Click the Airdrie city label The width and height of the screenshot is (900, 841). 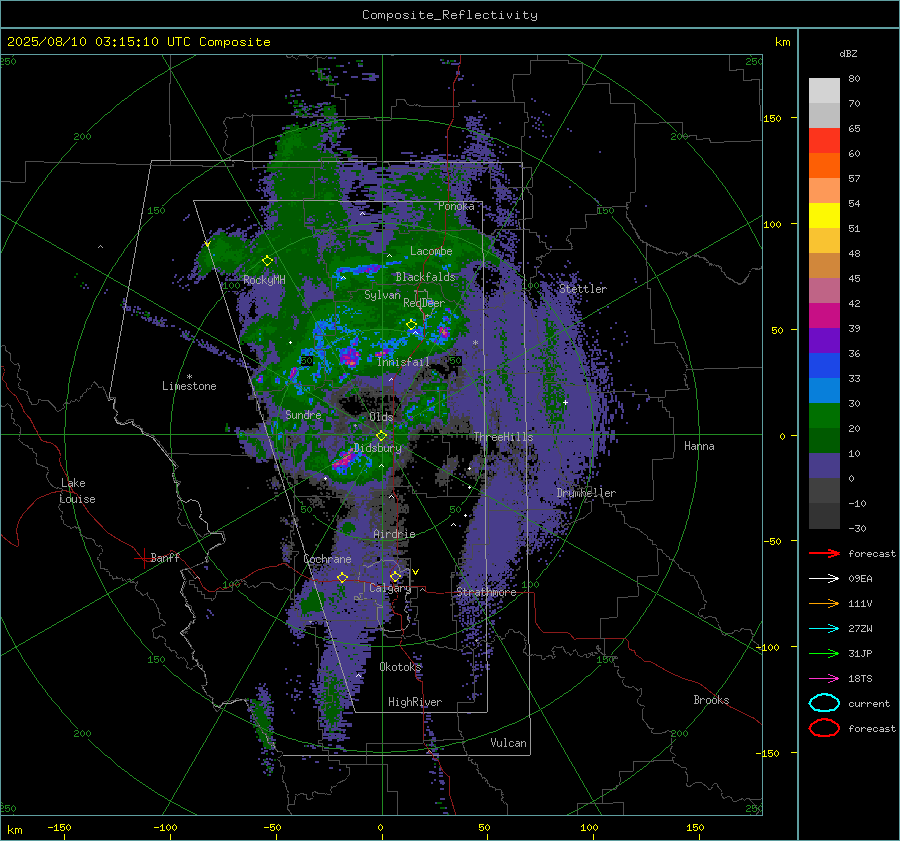click(394, 534)
